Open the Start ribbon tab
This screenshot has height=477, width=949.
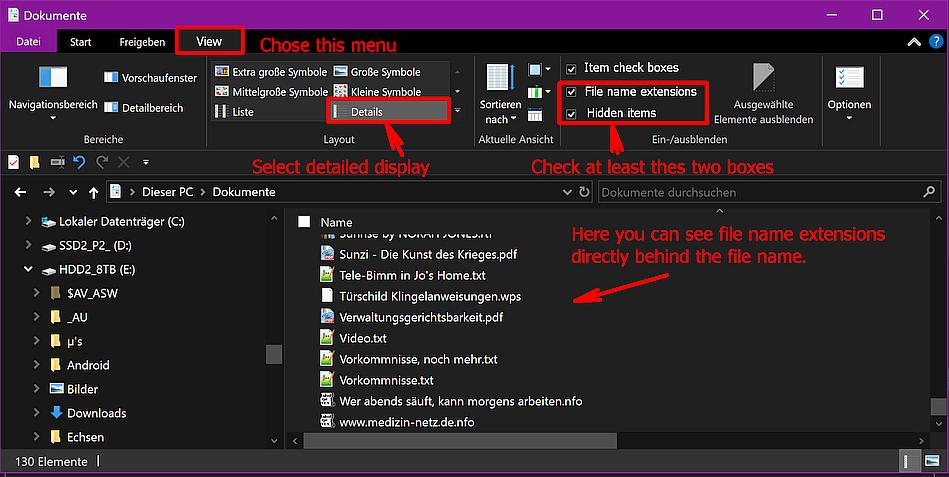pos(81,42)
